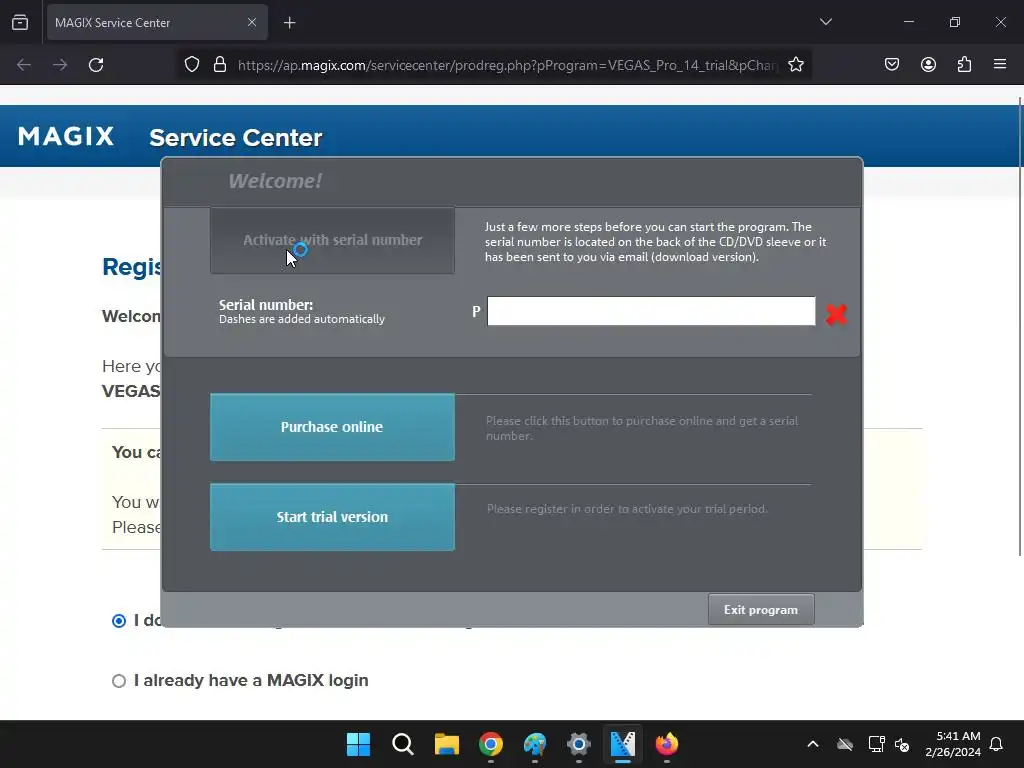Screen dimensions: 1024x768
Task: Open the Paint app from the taskbar
Action: [535, 744]
